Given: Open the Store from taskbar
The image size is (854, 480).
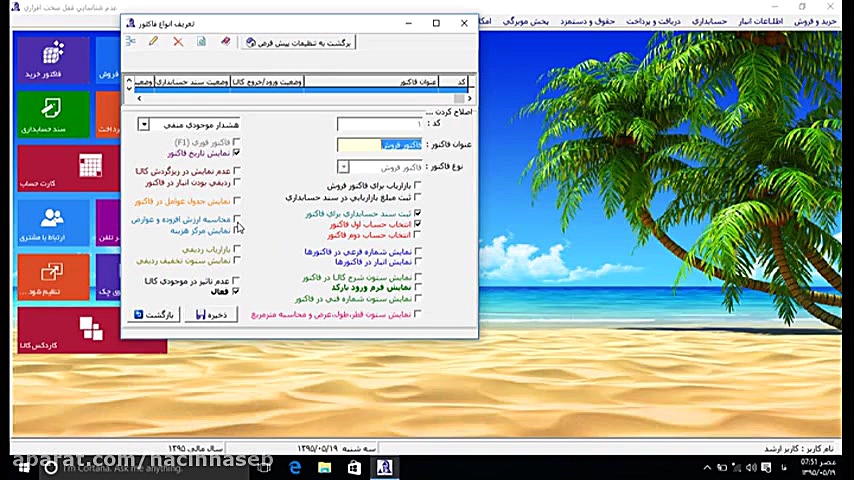Looking at the screenshot, I should pyautogui.click(x=354, y=467).
